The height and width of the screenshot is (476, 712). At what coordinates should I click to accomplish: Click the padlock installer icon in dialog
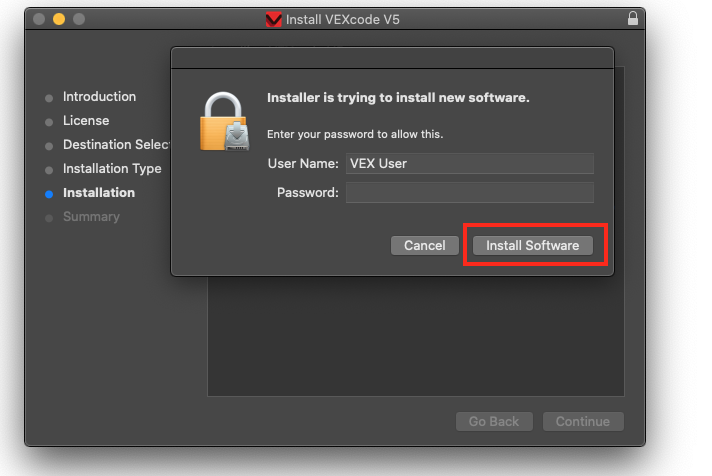coord(224,122)
